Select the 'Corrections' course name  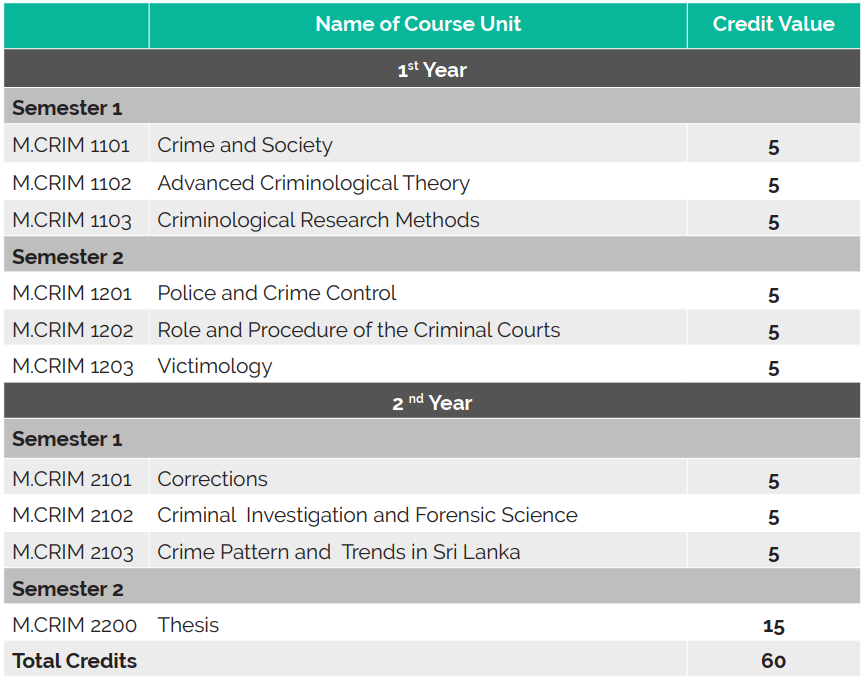click(x=213, y=479)
